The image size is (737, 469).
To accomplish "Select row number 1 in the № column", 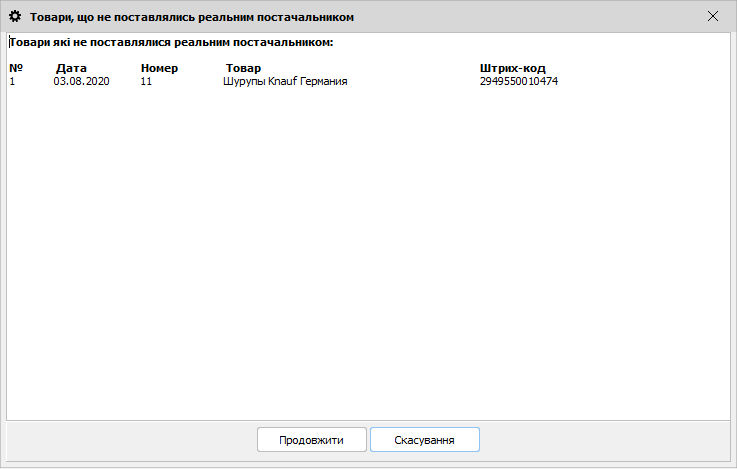I will coord(13,82).
